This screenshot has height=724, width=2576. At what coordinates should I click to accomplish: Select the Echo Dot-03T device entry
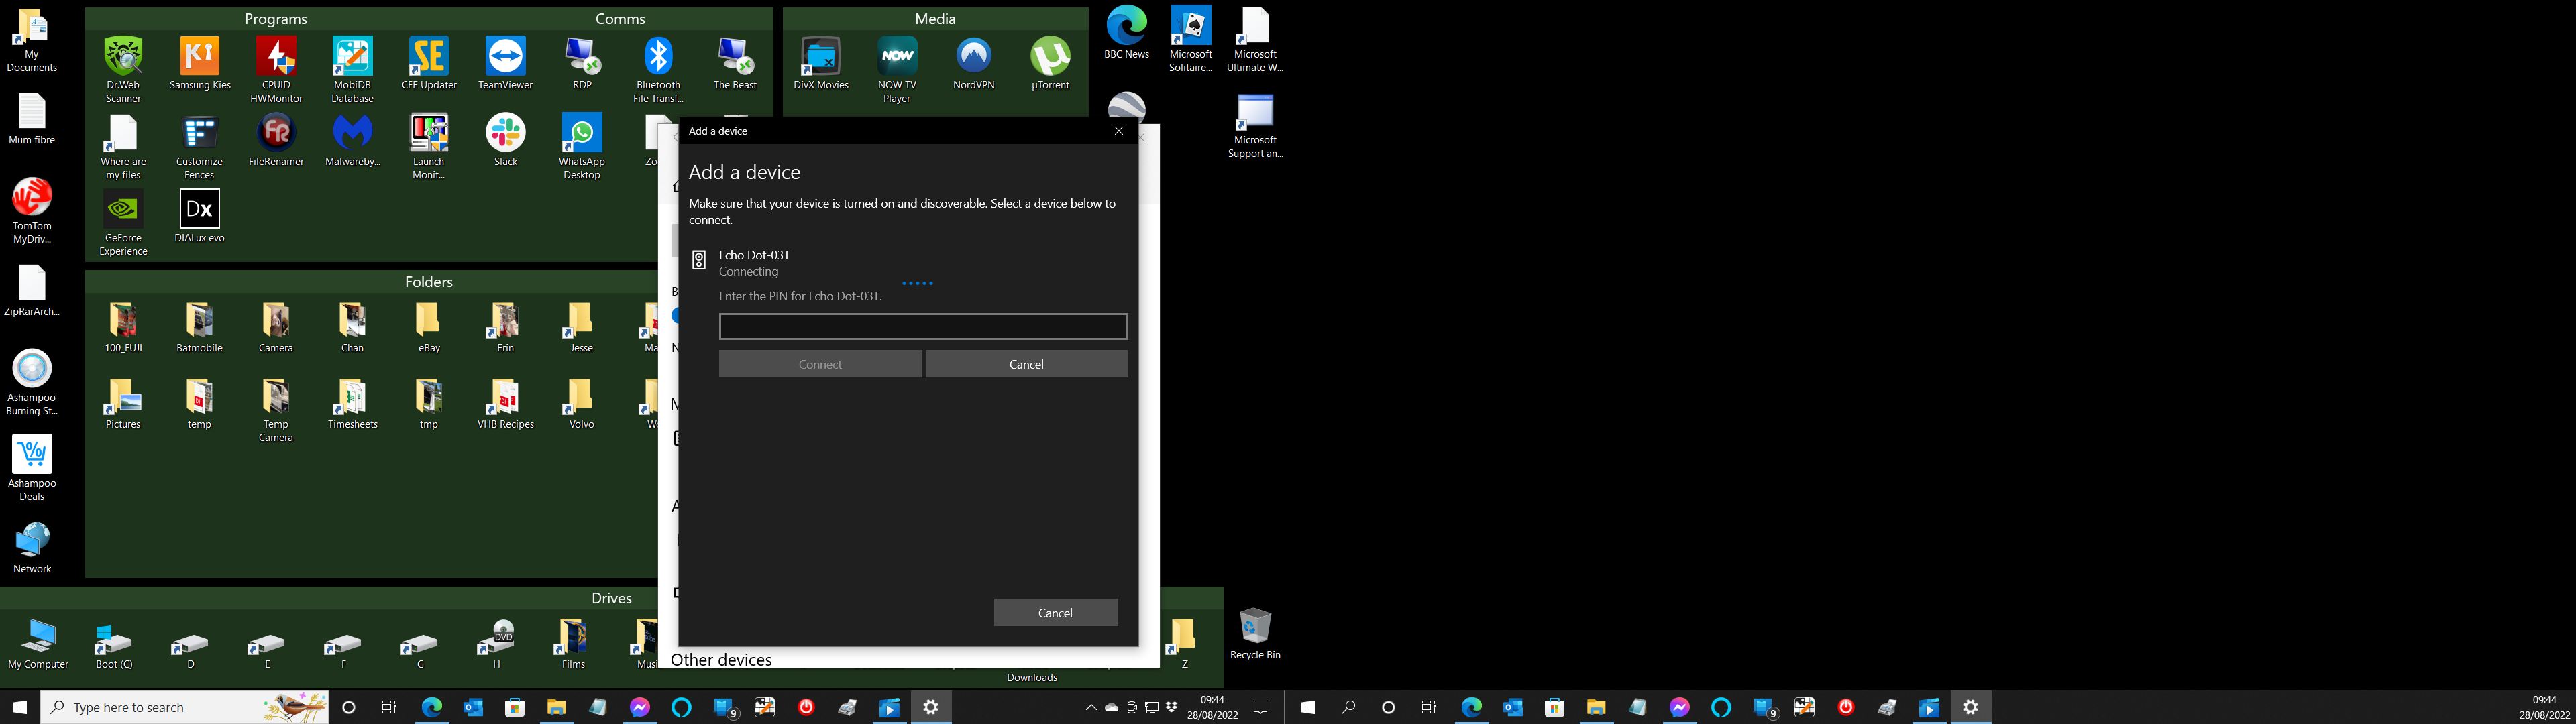[x=754, y=262]
